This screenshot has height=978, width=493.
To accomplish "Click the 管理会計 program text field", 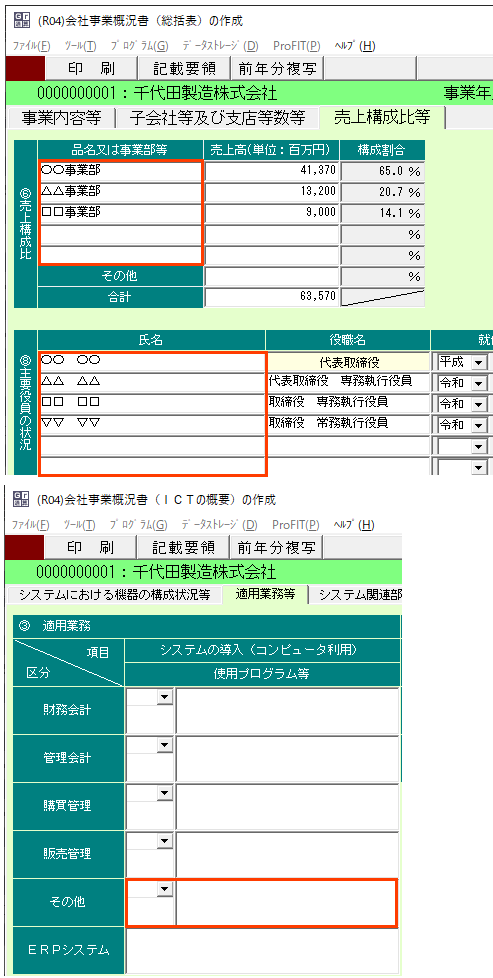I will point(288,758).
